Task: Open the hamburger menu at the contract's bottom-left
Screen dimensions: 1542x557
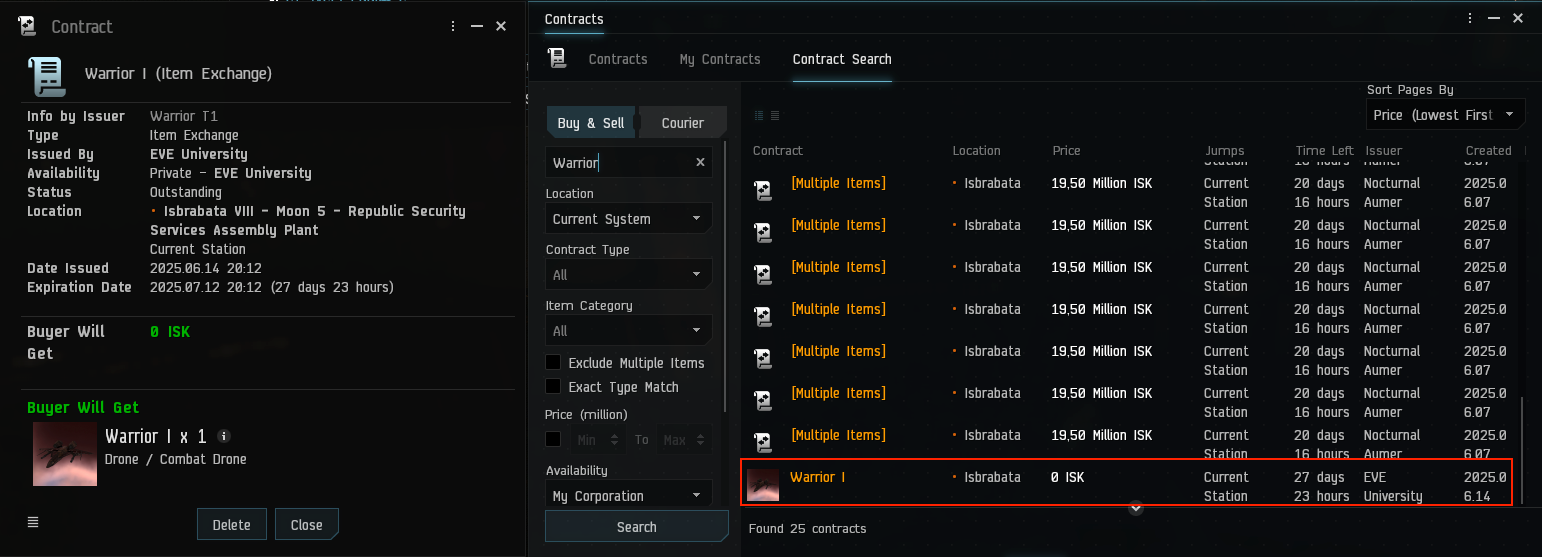Action: point(33,522)
